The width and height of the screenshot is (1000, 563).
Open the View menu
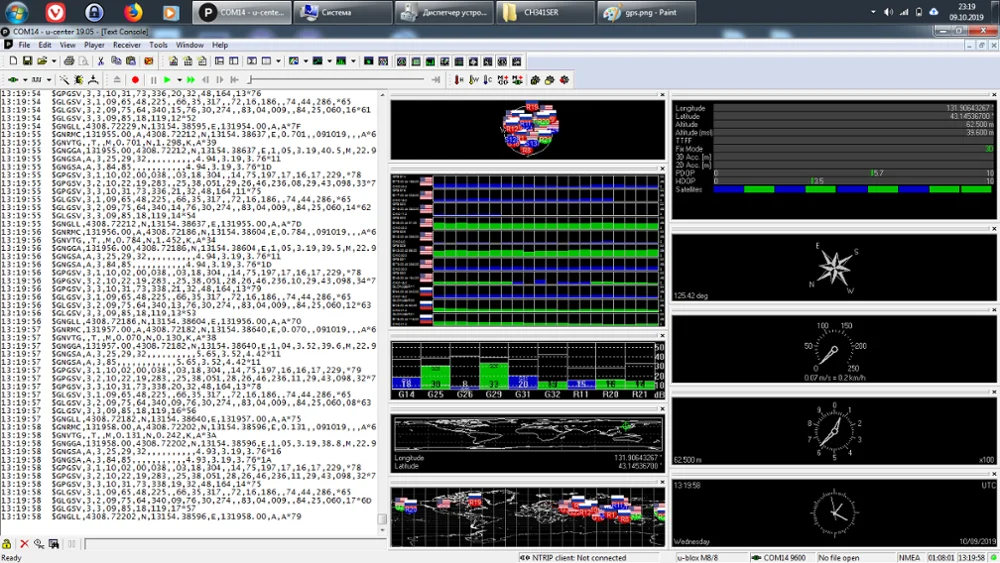tap(68, 45)
